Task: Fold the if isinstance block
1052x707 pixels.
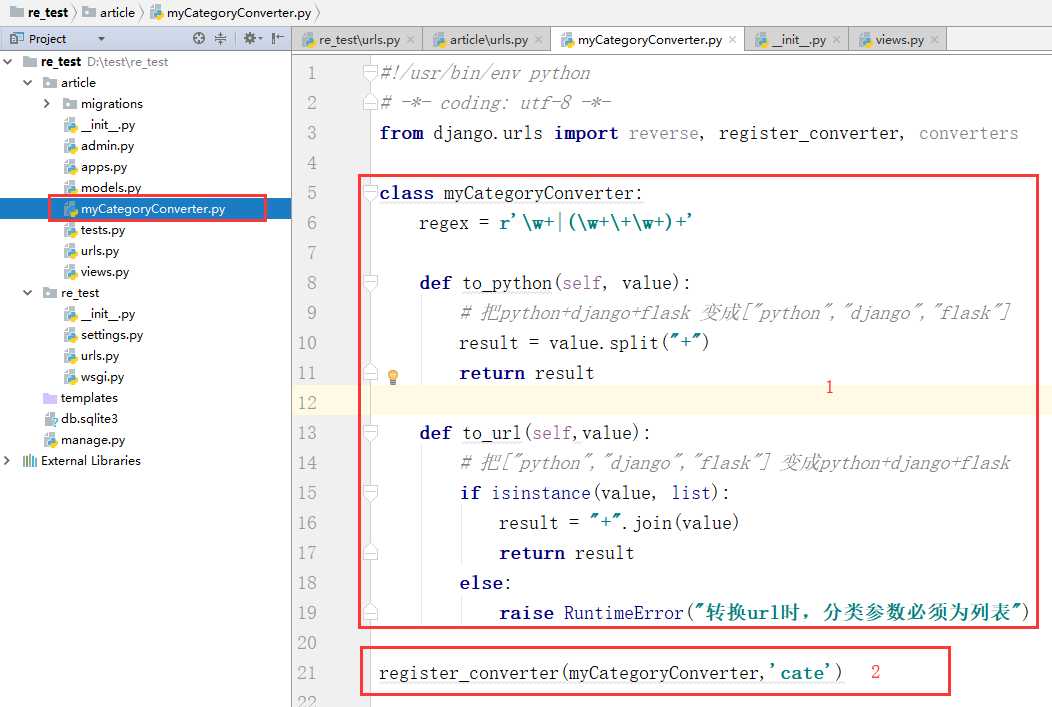Action: click(x=370, y=493)
